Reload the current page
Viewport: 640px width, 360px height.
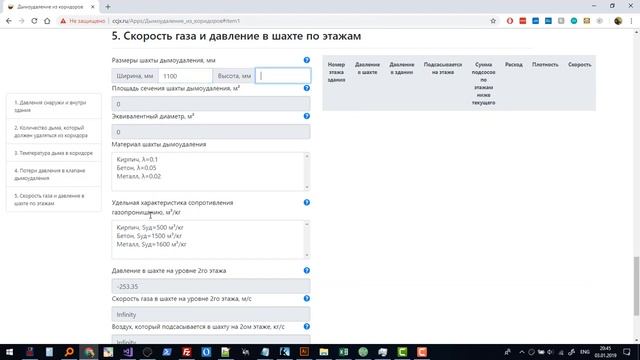tap(34, 21)
